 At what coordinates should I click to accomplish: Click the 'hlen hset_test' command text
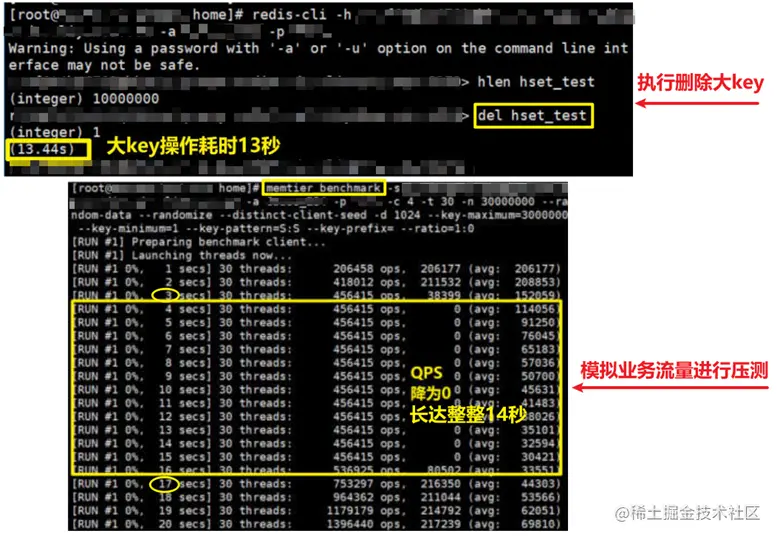(536, 82)
